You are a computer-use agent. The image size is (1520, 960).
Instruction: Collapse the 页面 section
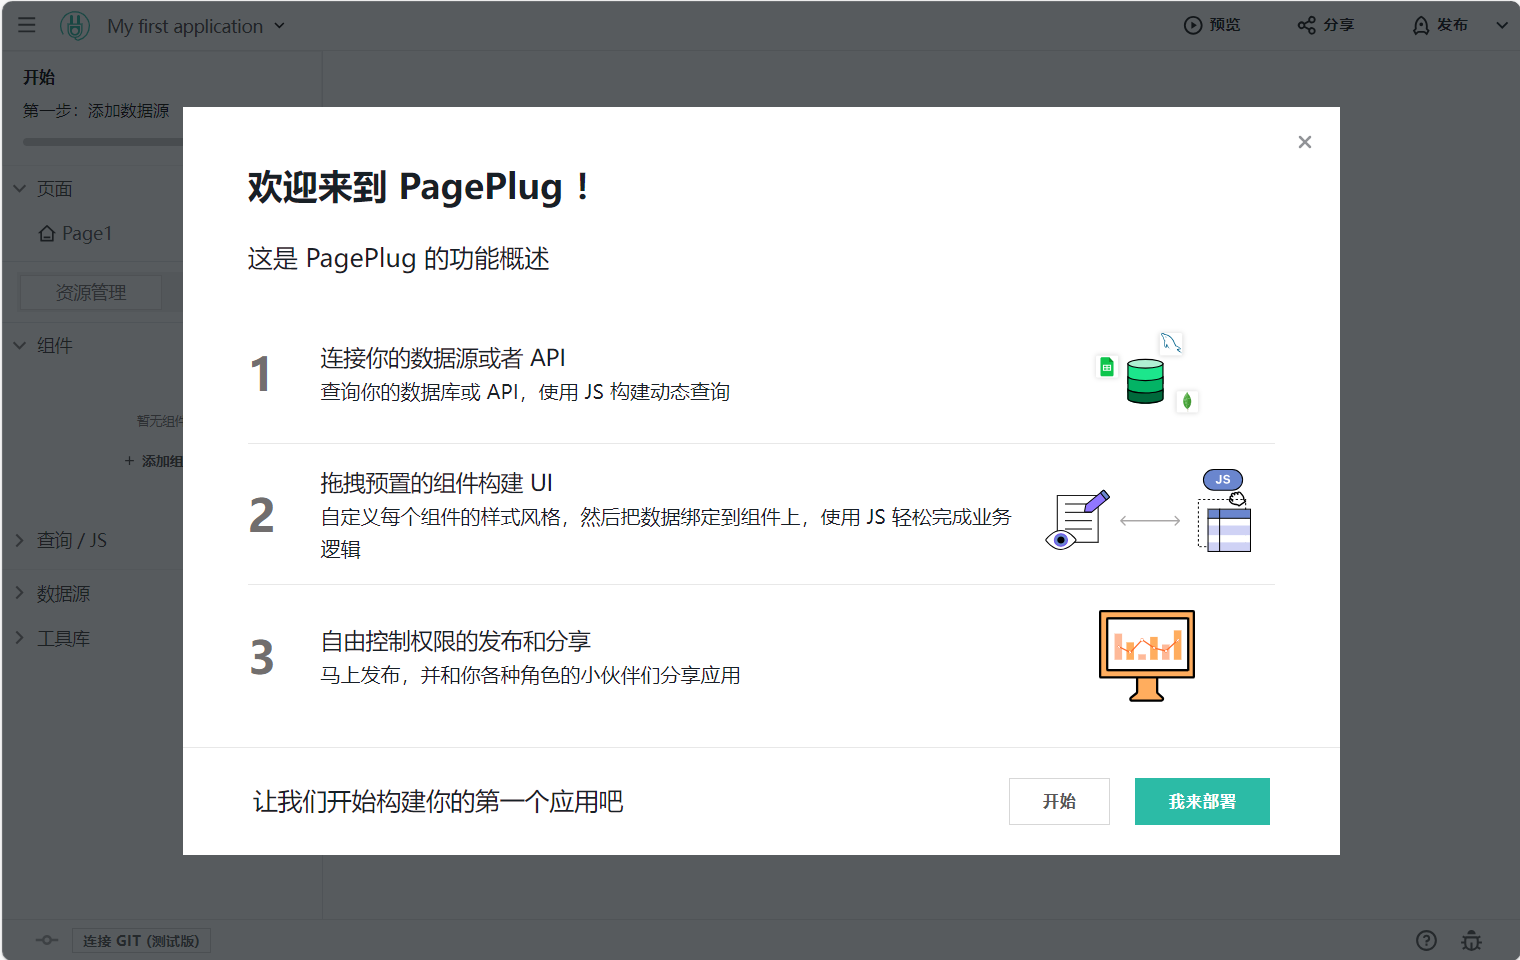click(x=20, y=188)
